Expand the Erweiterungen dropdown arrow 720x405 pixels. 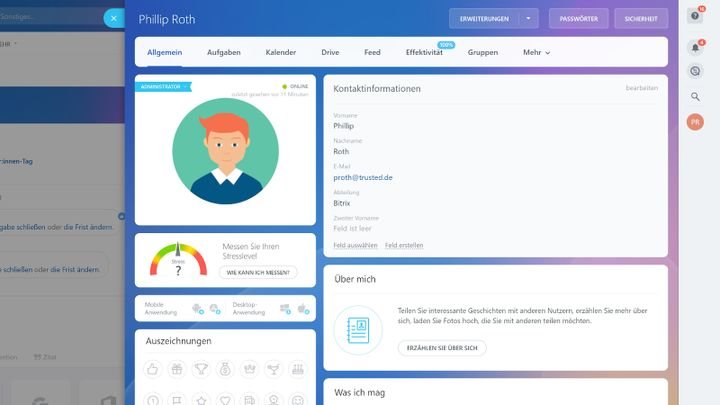529,18
